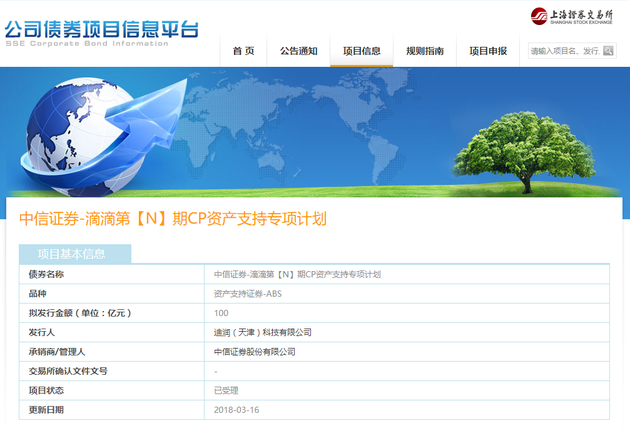The height and width of the screenshot is (436, 630).
Task: Click underwriter 中信证券股份有限公司
Action: point(255,351)
